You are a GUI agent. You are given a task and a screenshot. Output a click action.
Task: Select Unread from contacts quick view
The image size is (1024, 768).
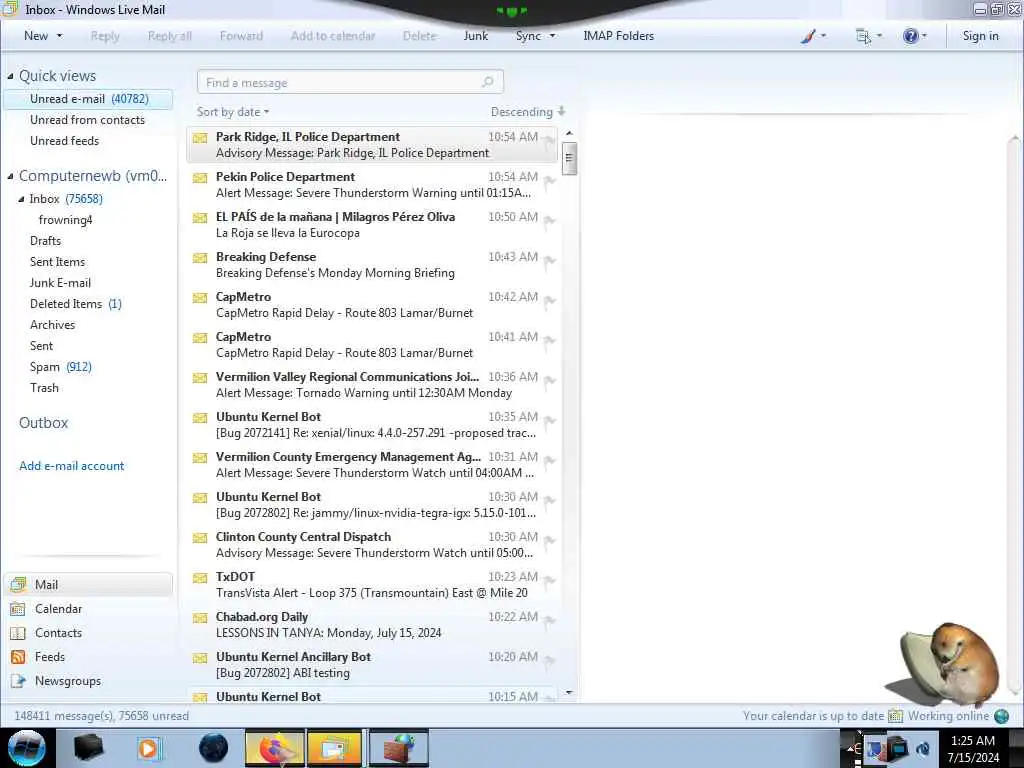click(88, 120)
